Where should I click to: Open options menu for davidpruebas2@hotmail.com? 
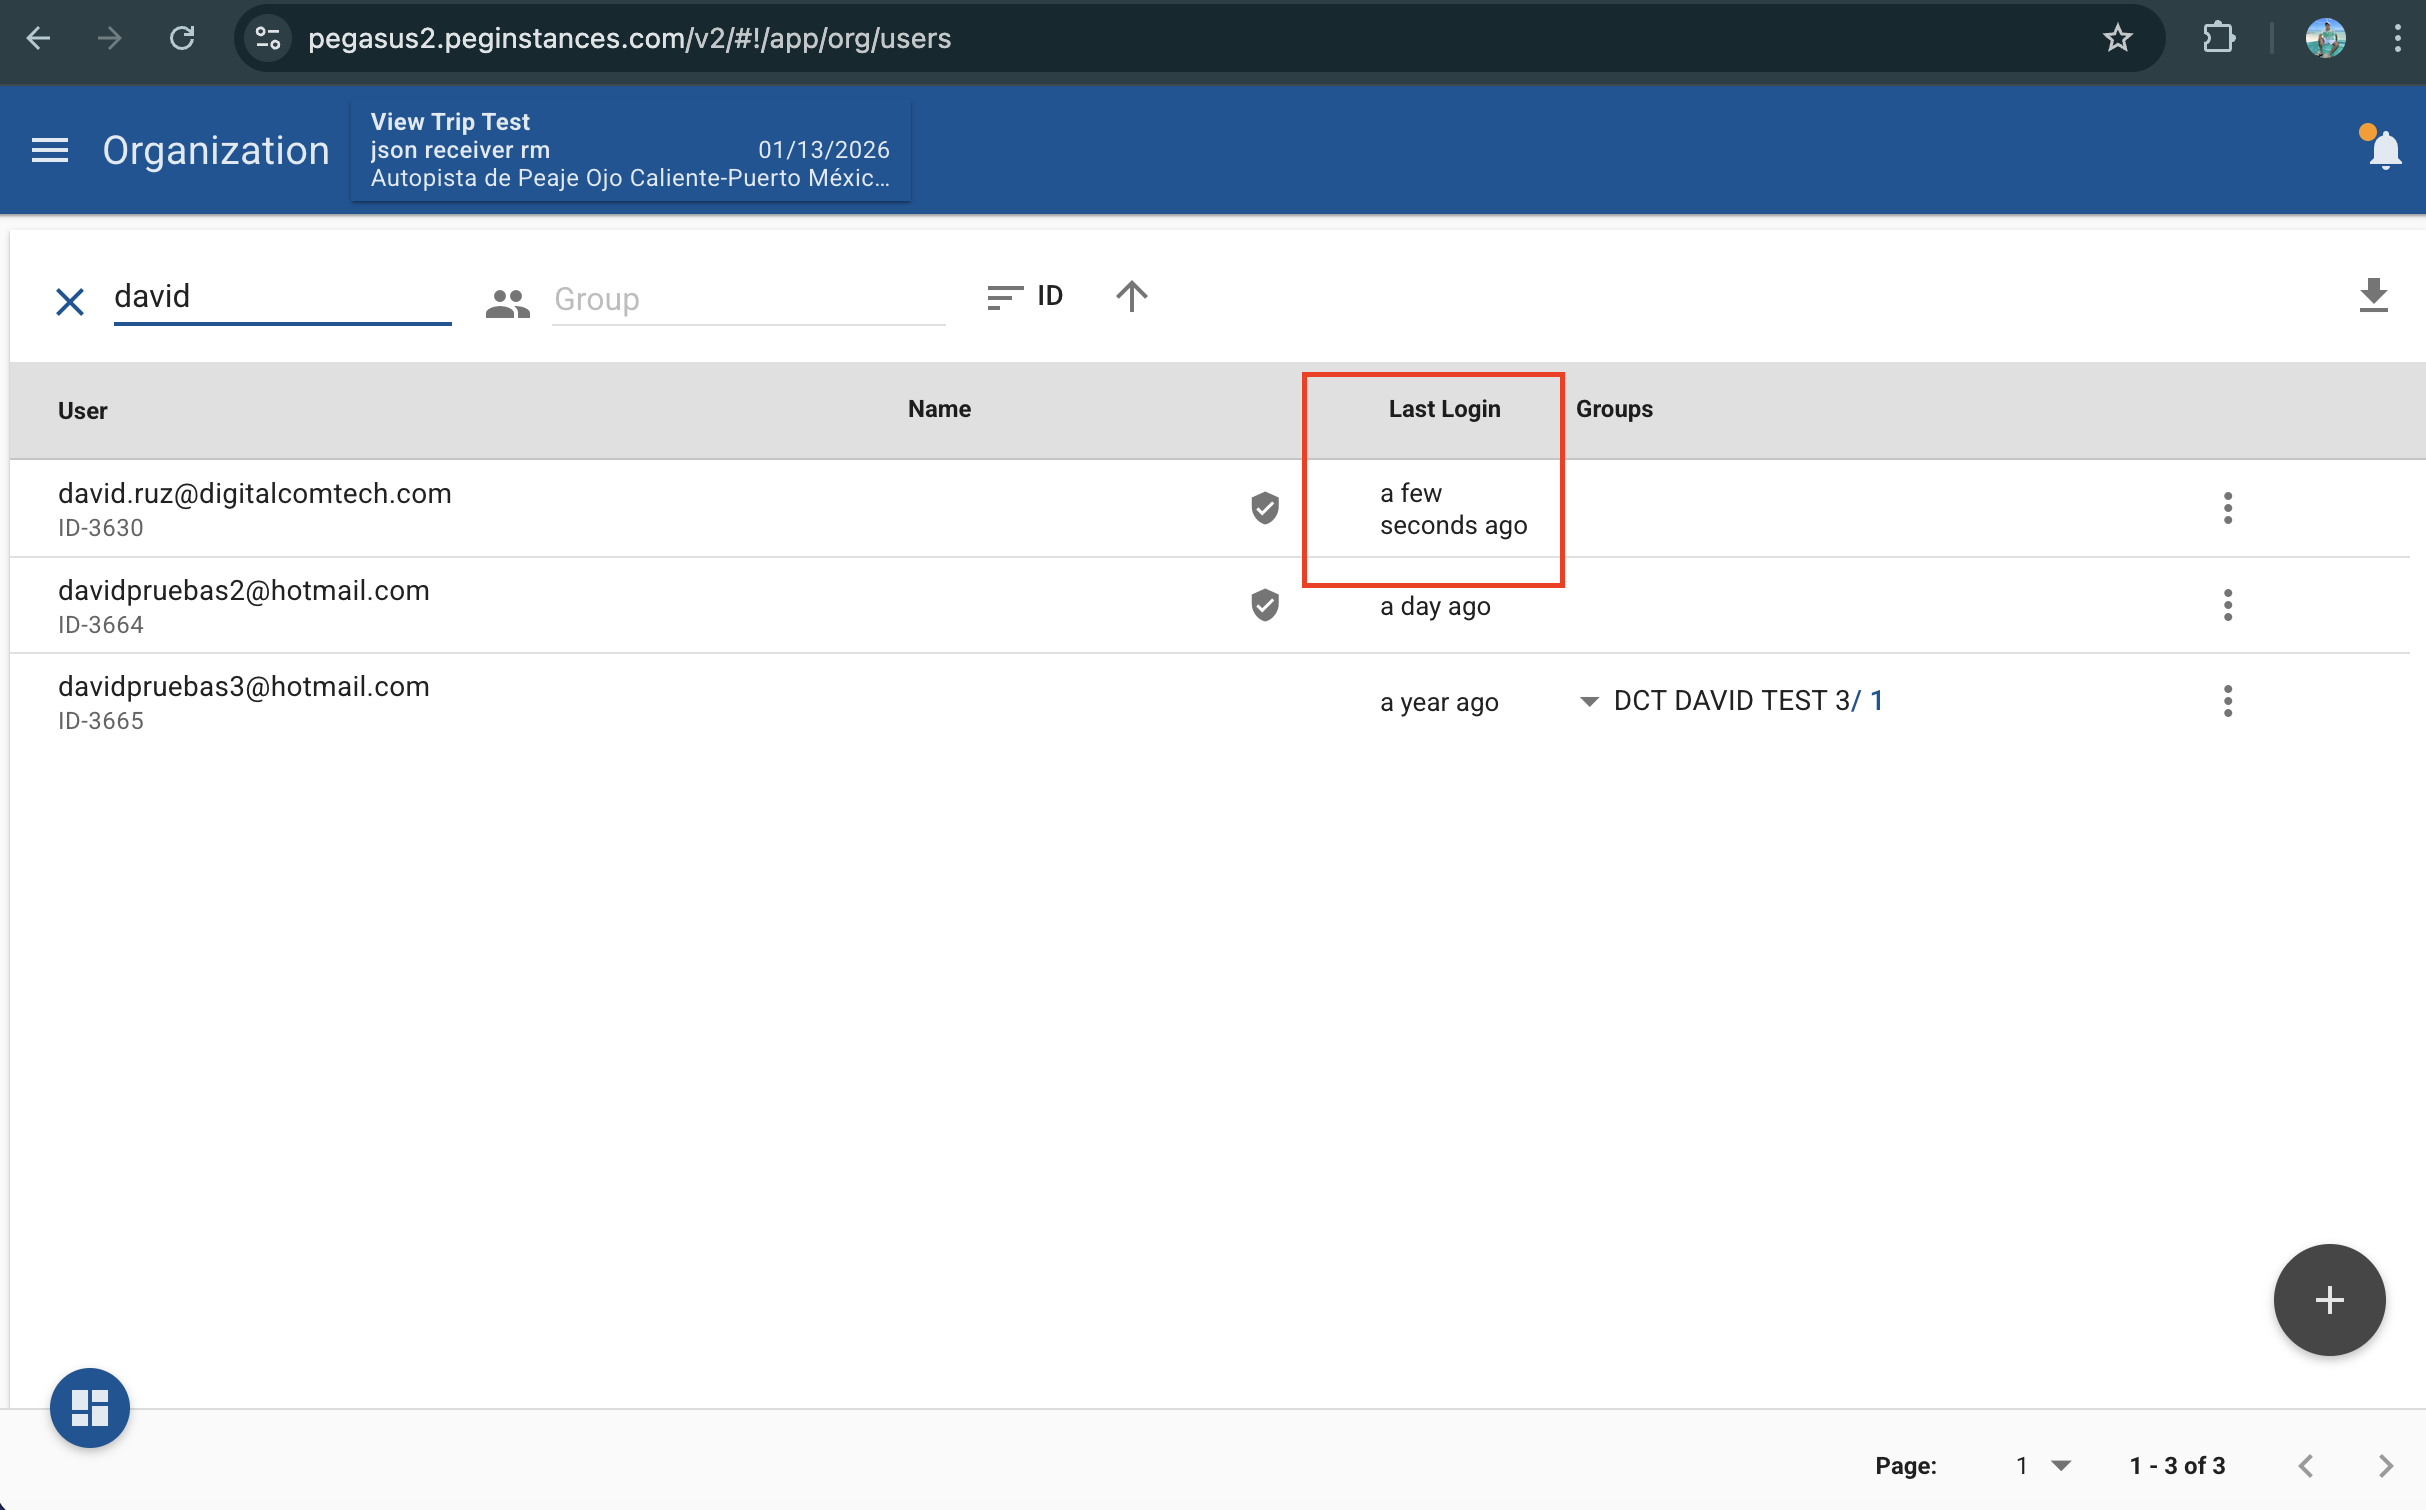pos(2227,605)
